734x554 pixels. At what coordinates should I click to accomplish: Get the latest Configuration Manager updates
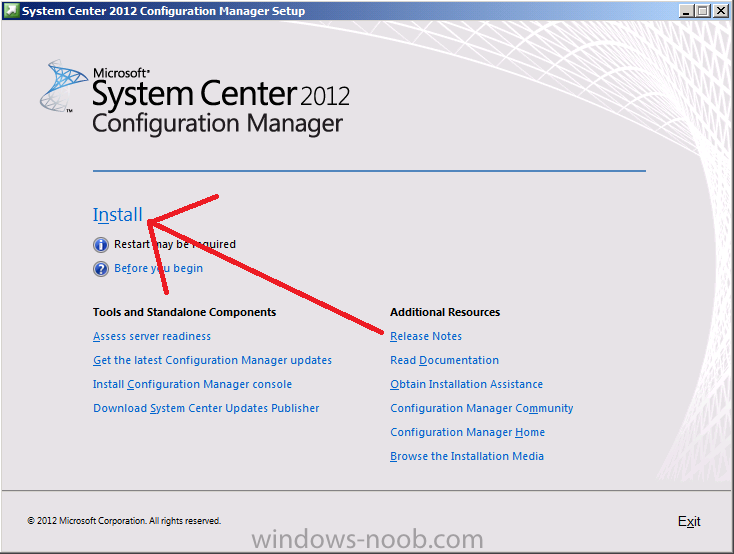pos(212,360)
